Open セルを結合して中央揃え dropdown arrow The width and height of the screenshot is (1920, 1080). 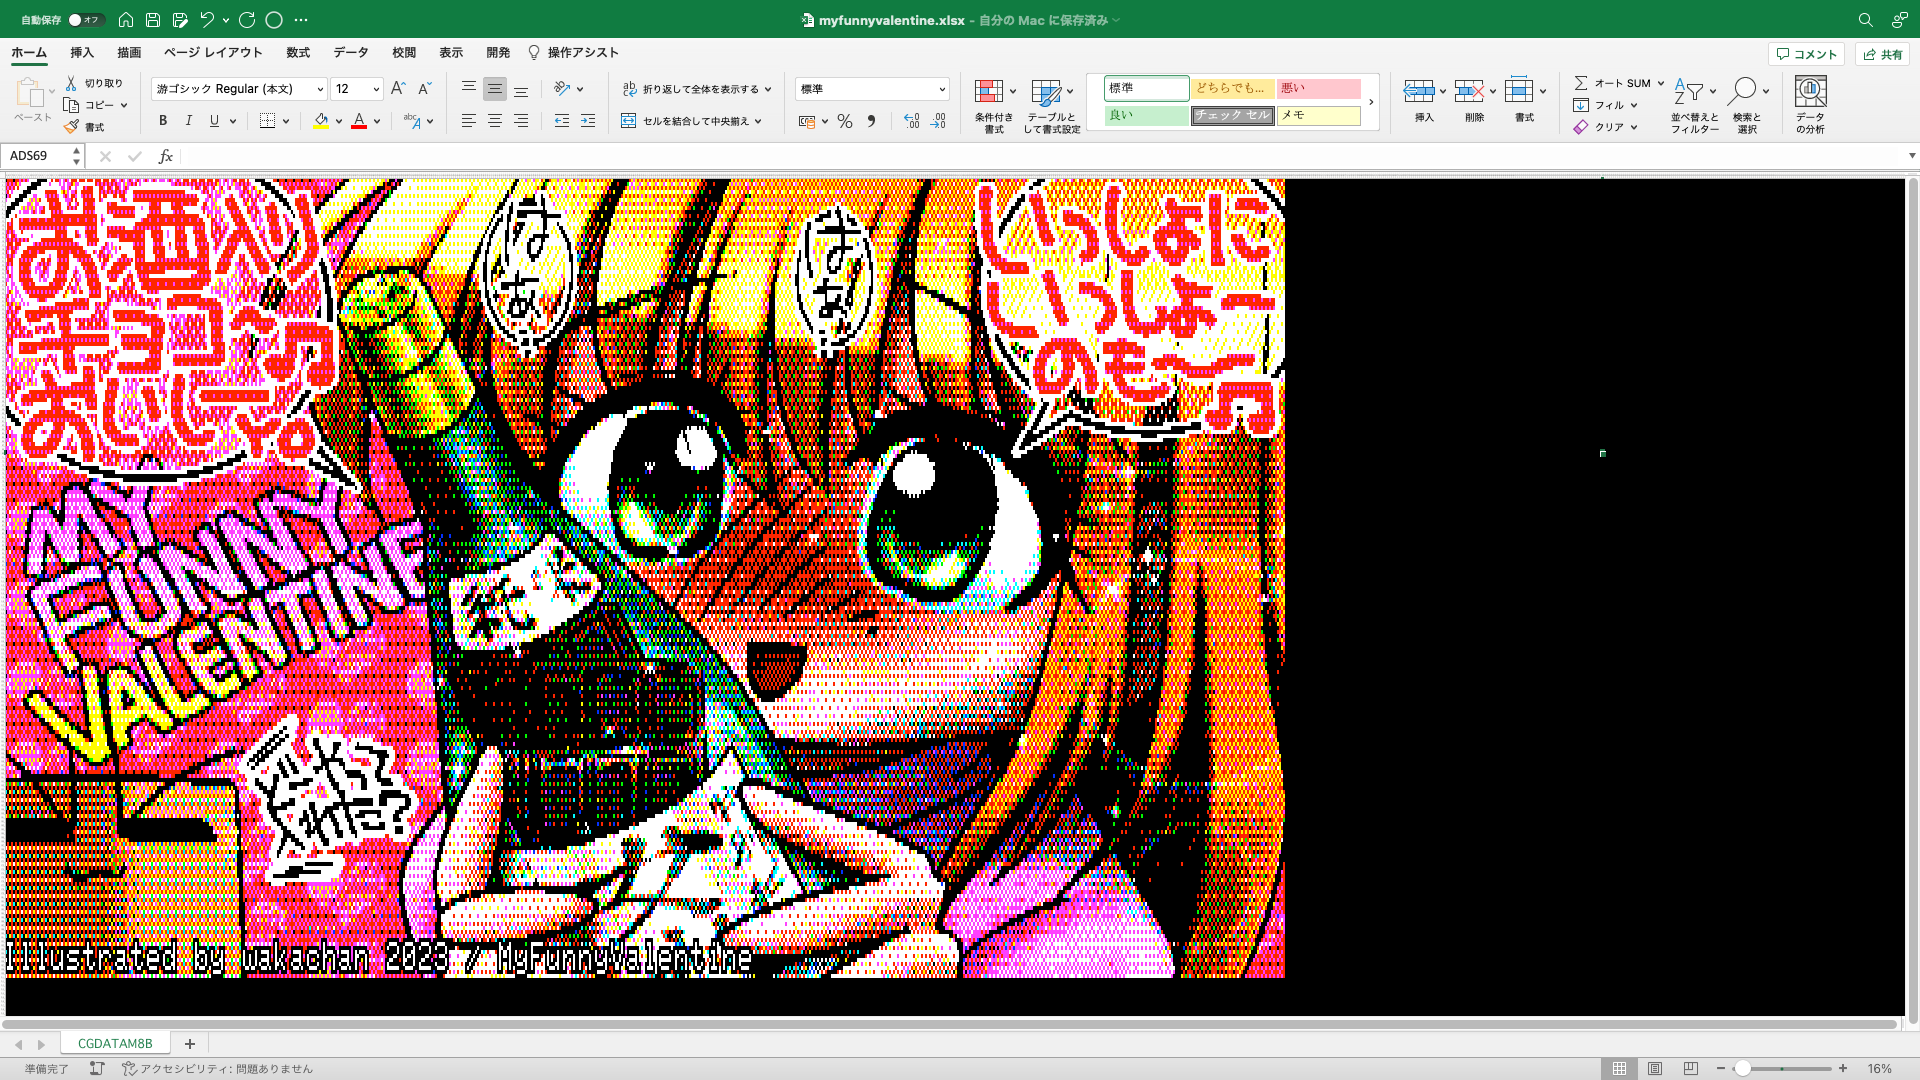758,121
